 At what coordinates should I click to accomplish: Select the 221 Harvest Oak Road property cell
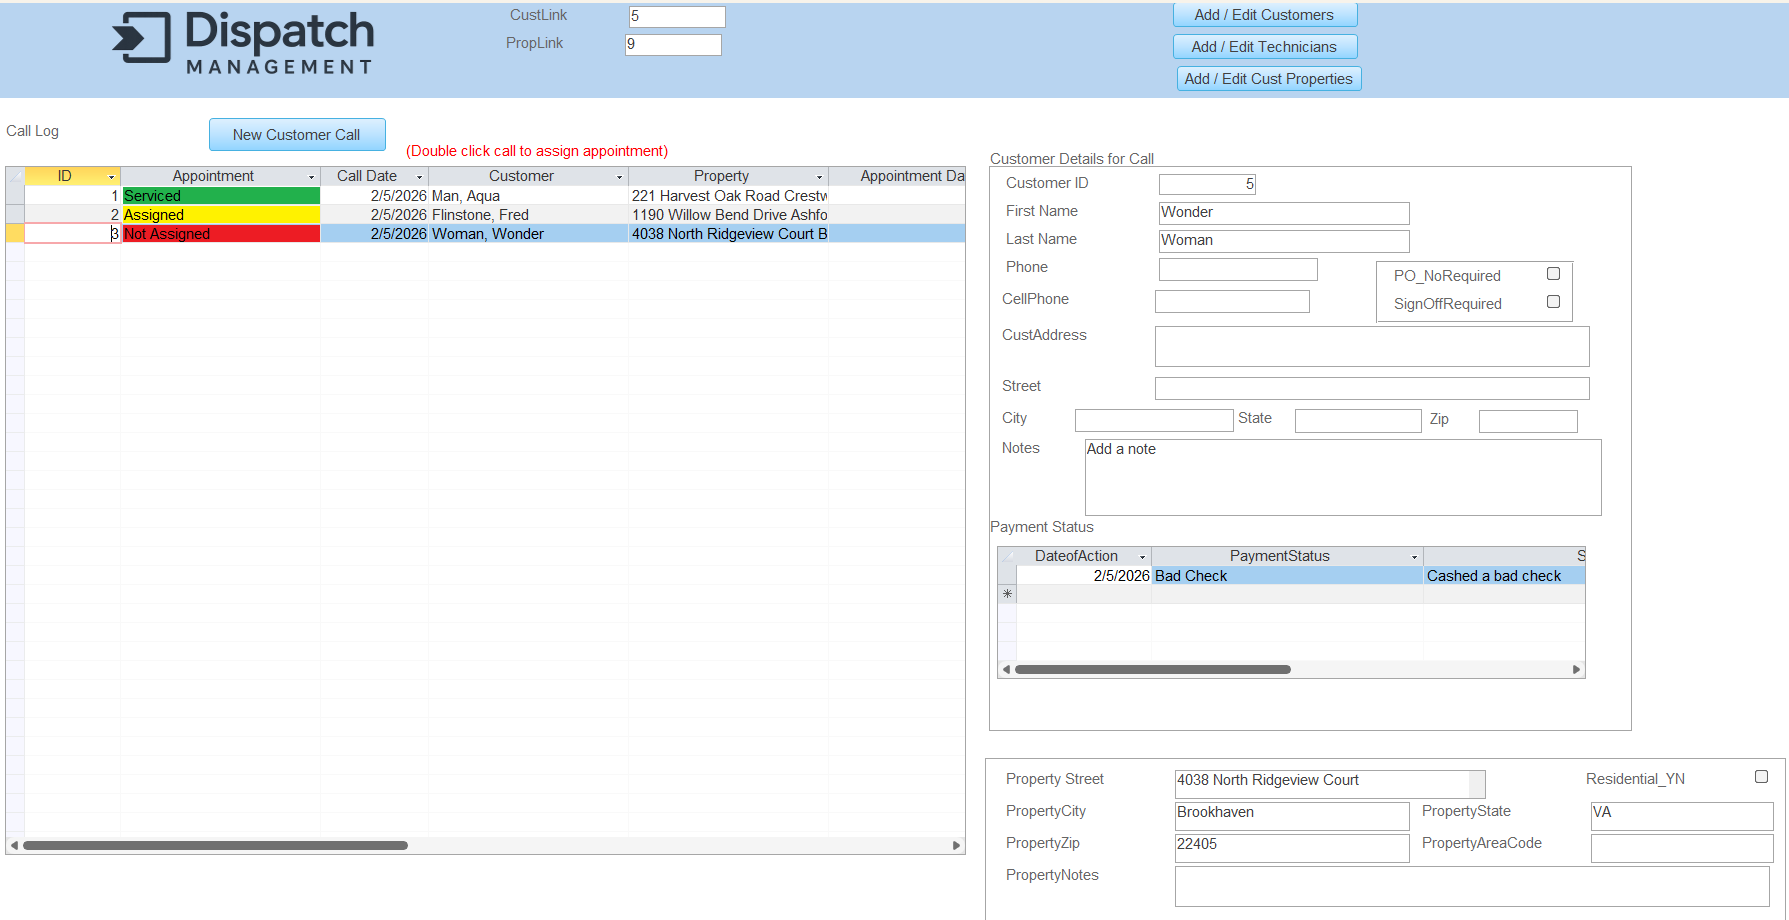coord(728,196)
